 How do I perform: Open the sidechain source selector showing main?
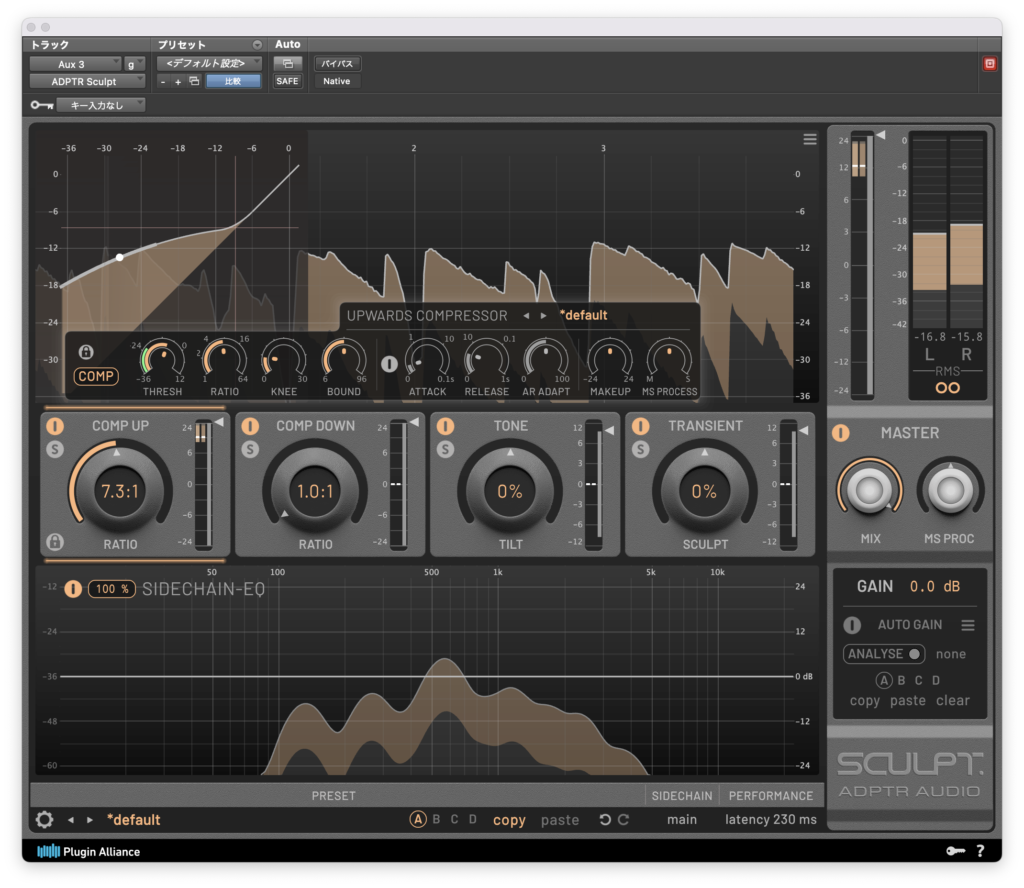pyautogui.click(x=682, y=819)
